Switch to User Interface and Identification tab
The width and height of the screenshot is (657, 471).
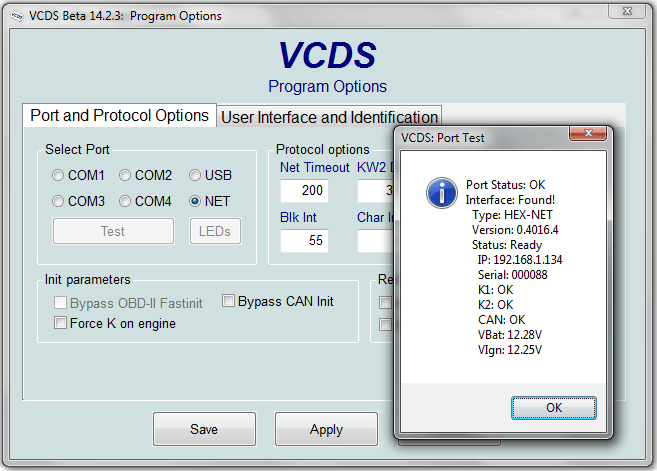pyautogui.click(x=329, y=117)
